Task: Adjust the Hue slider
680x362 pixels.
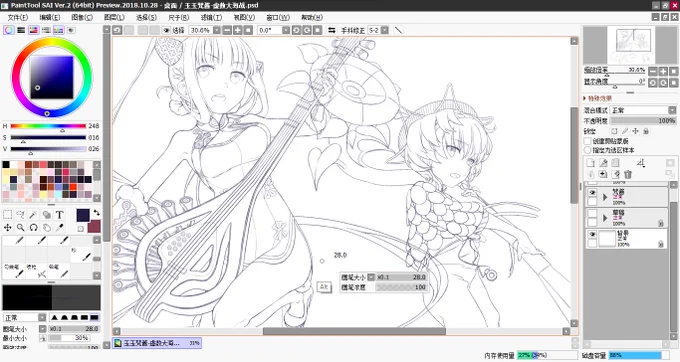Action: click(x=49, y=126)
